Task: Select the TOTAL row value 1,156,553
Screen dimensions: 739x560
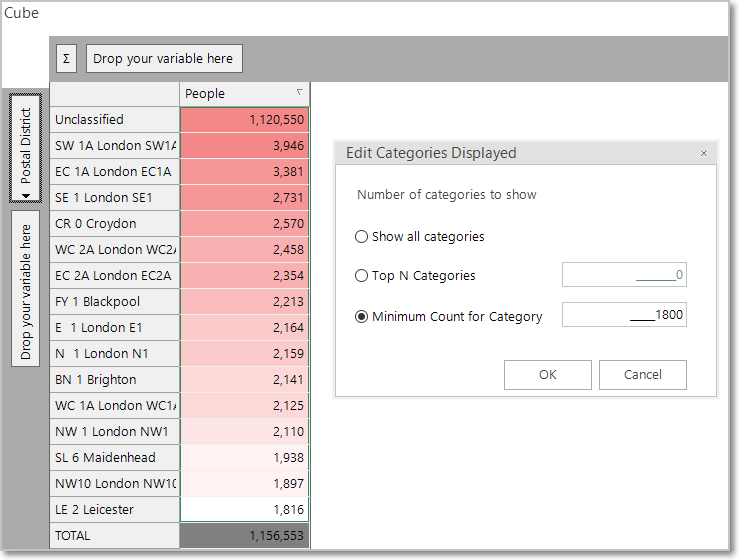Action: click(x=244, y=535)
